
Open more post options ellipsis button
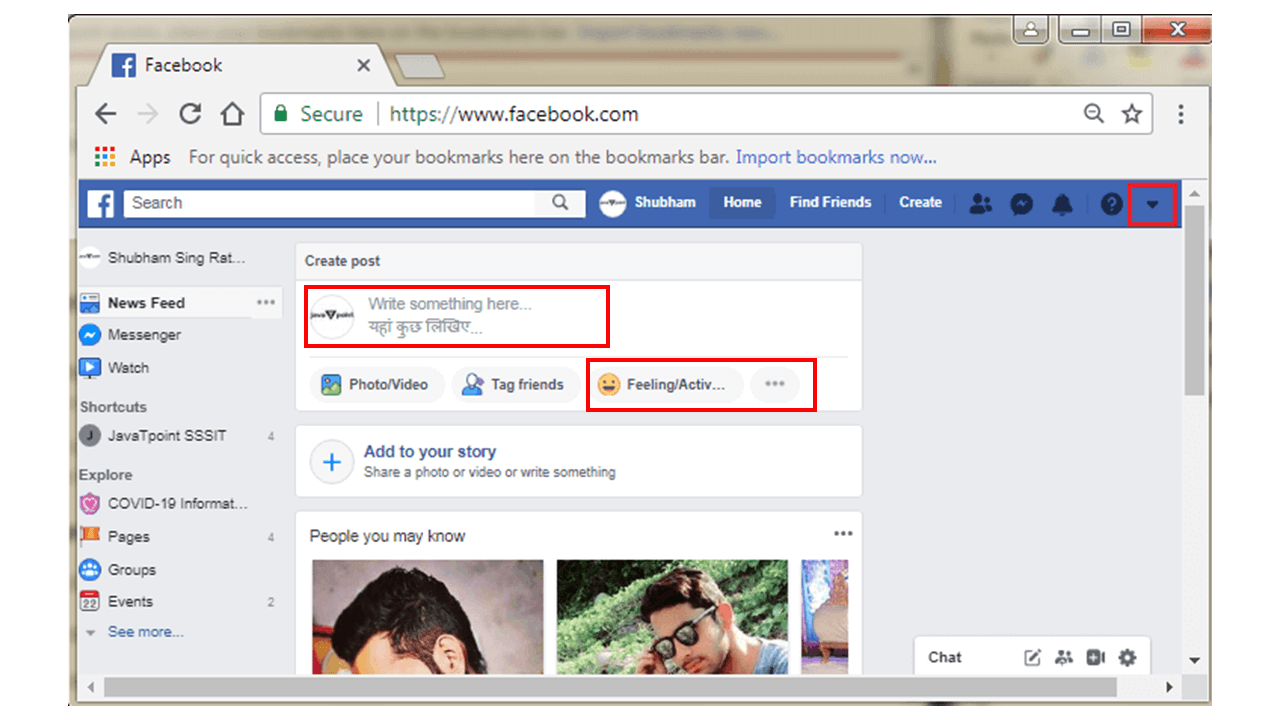click(x=775, y=384)
